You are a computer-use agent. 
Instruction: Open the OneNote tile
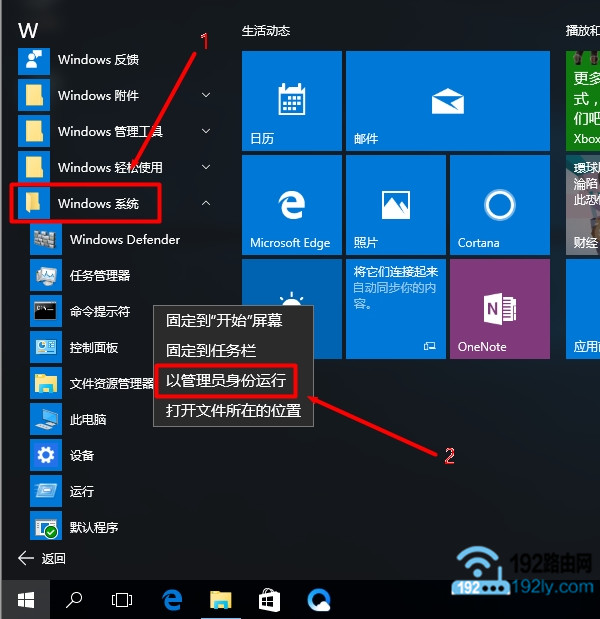500,309
